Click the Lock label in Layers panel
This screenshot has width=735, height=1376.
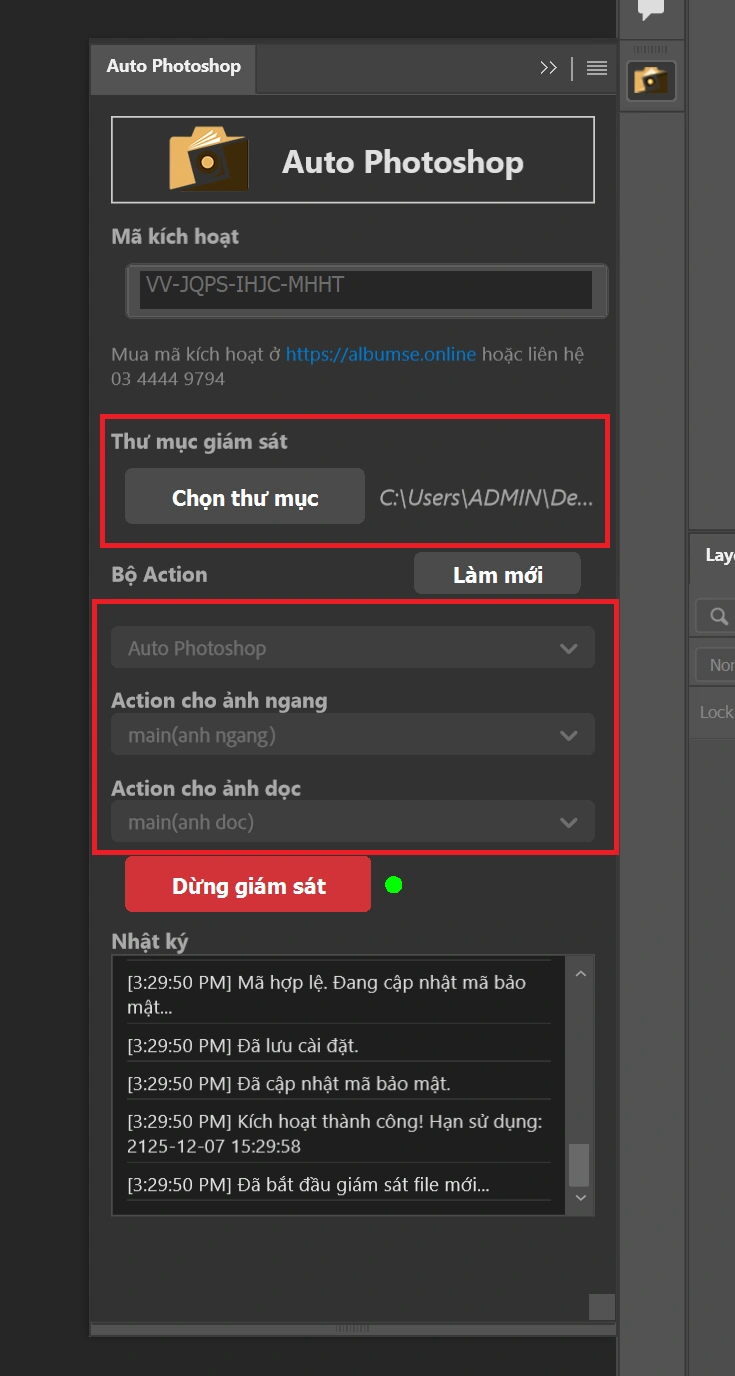tap(716, 712)
